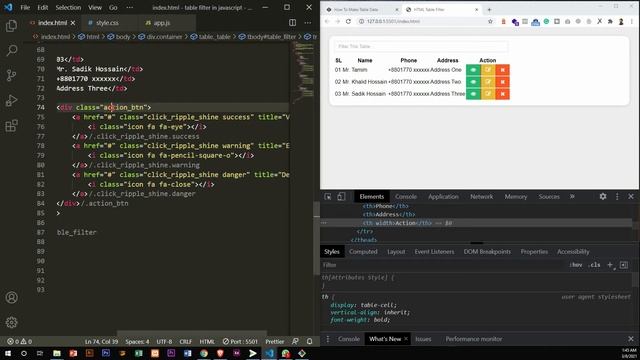Toggle the .cls element classes panel

tap(594, 265)
